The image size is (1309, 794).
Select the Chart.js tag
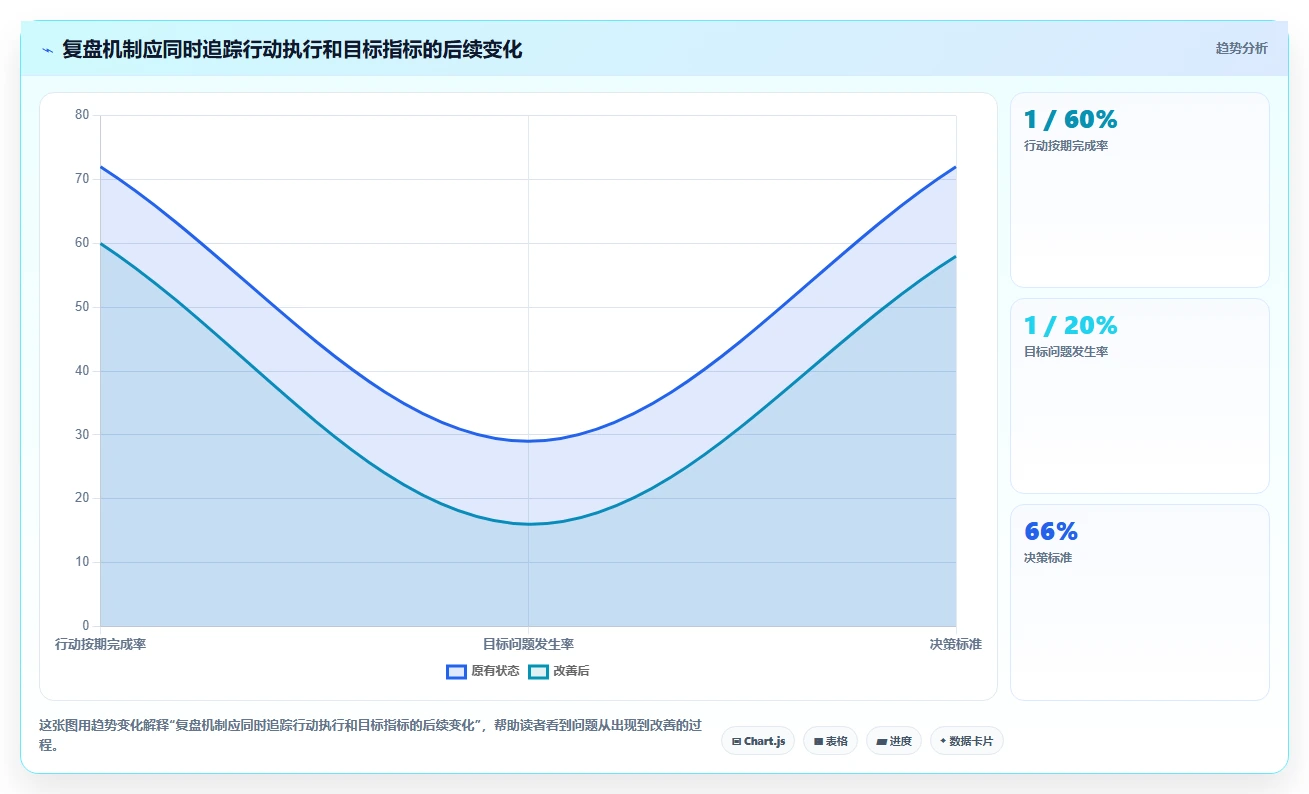pos(758,741)
